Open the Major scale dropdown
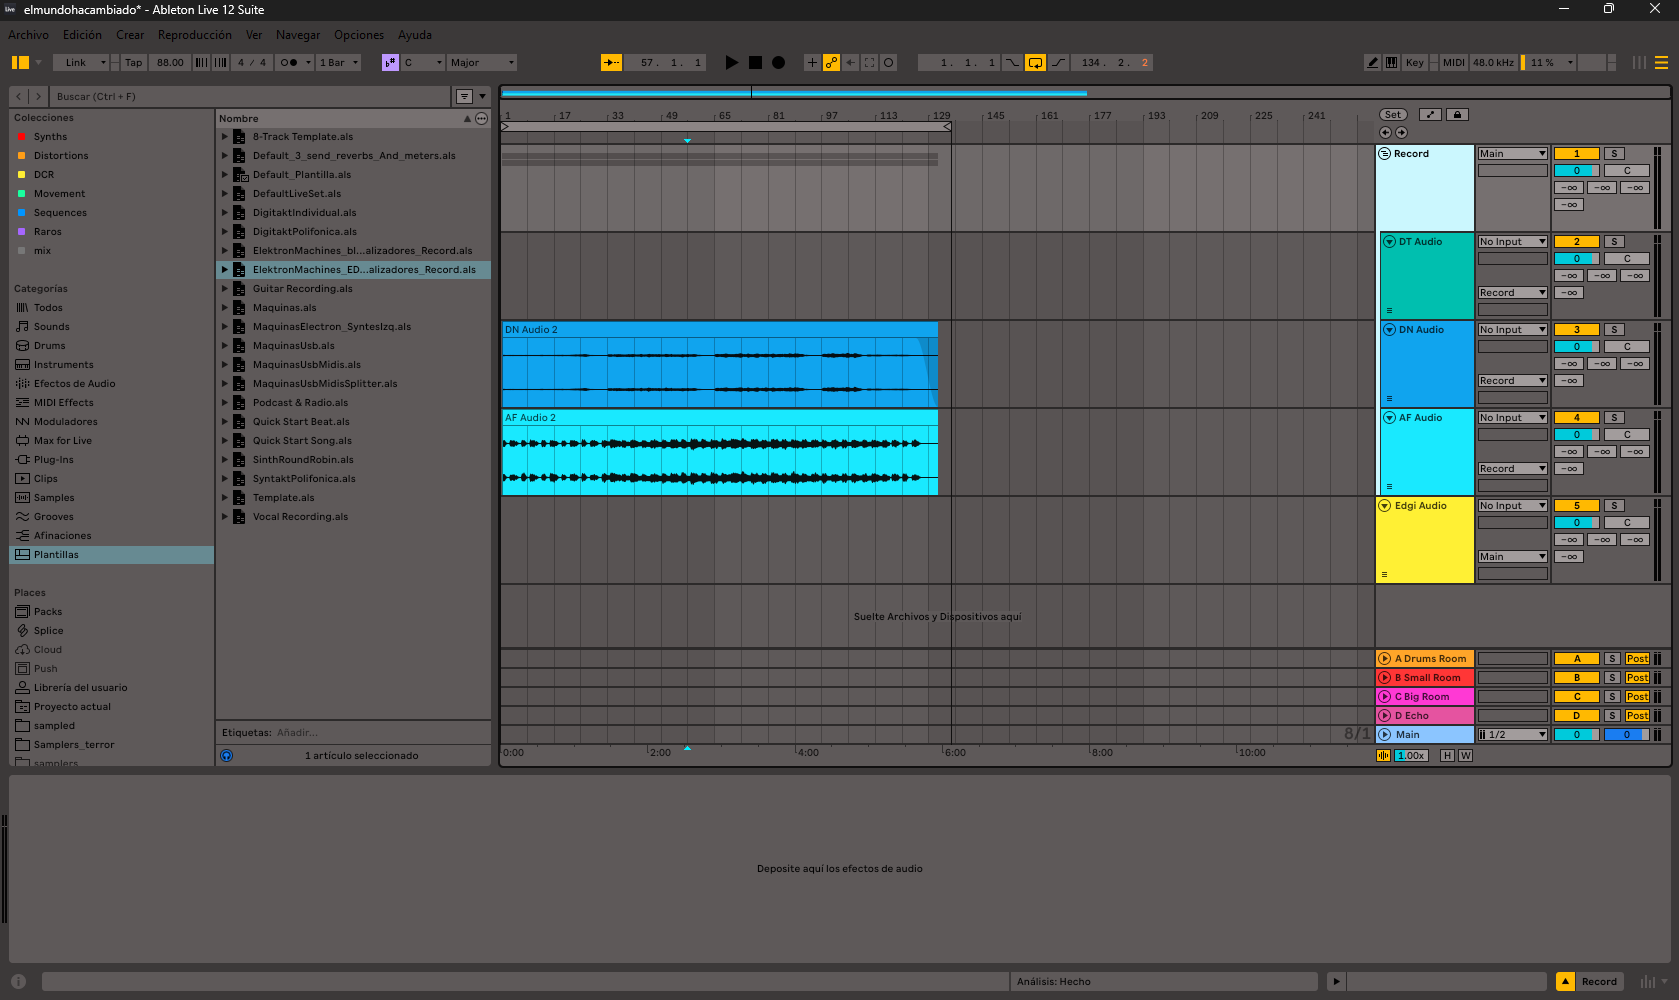The width and height of the screenshot is (1679, 1000). [482, 62]
